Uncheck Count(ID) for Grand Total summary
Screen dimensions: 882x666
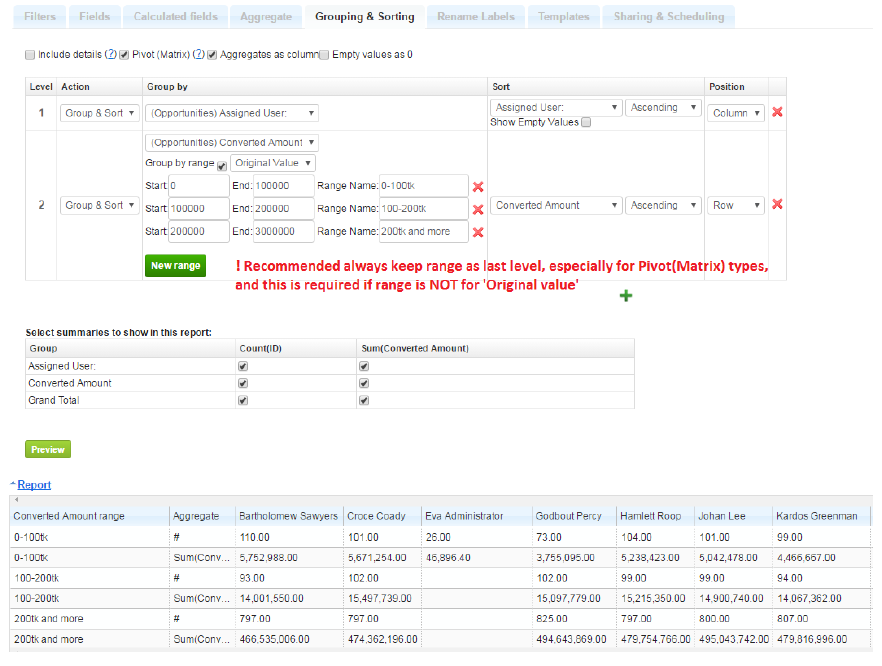coord(243,400)
